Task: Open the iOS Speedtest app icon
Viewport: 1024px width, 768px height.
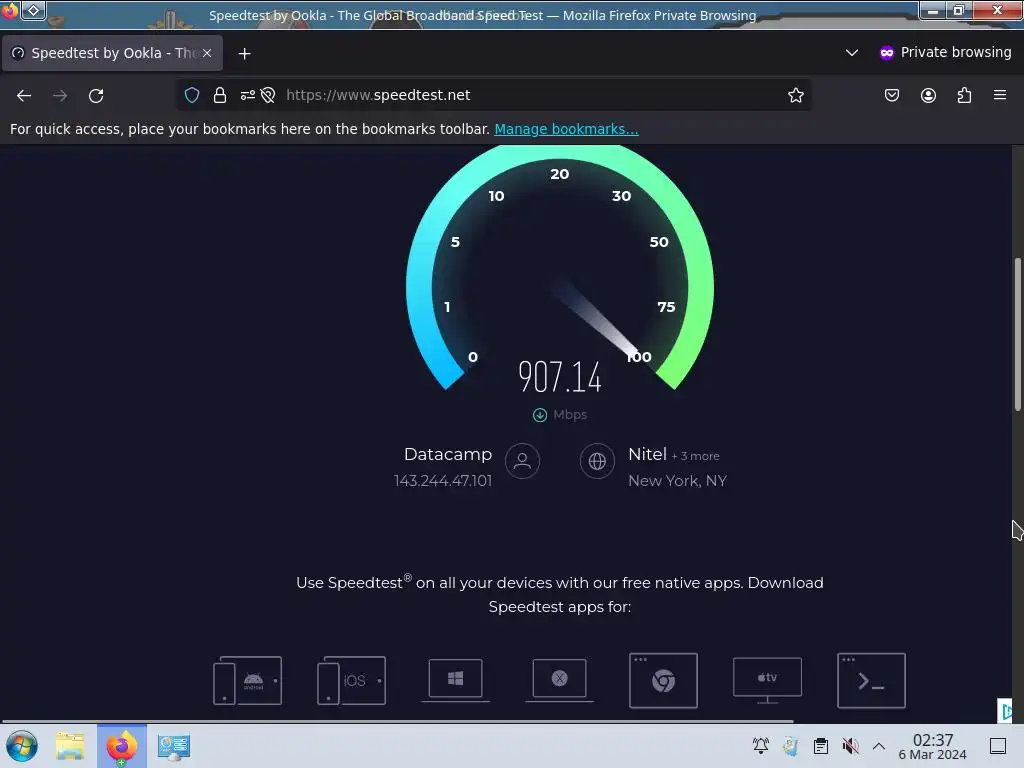Action: (x=351, y=680)
